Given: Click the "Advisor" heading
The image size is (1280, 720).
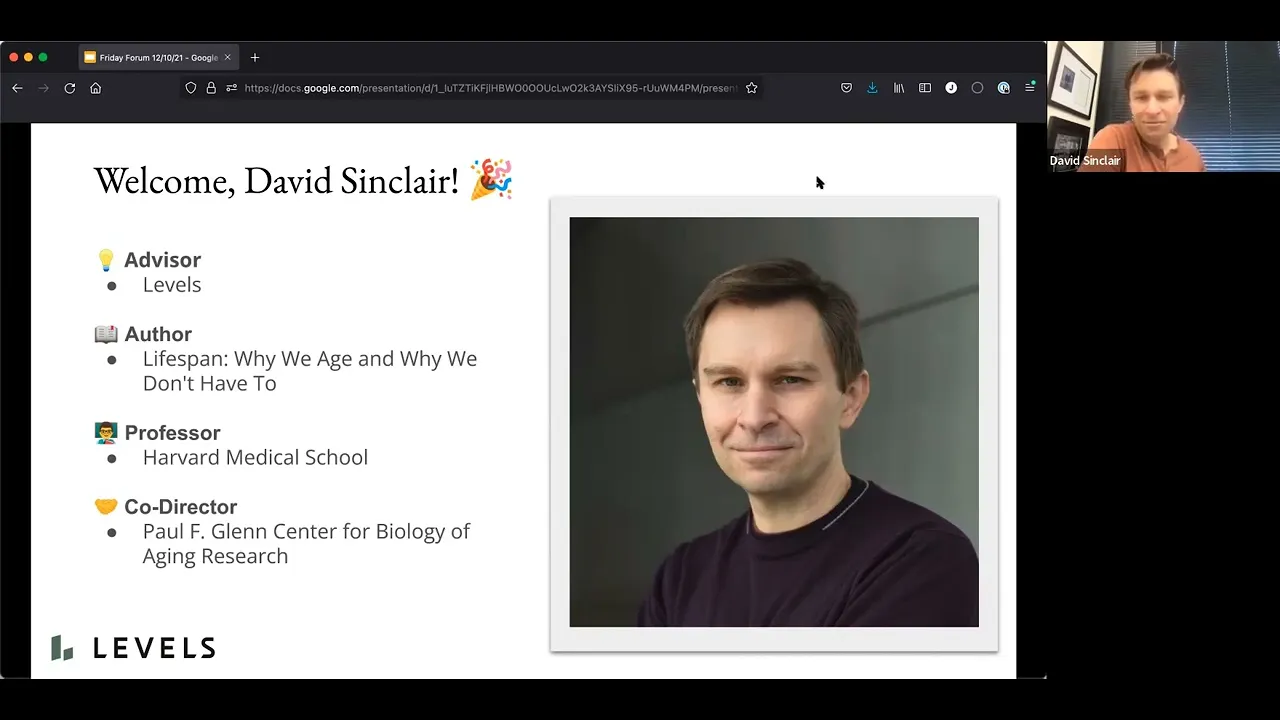Looking at the screenshot, I should 162,260.
